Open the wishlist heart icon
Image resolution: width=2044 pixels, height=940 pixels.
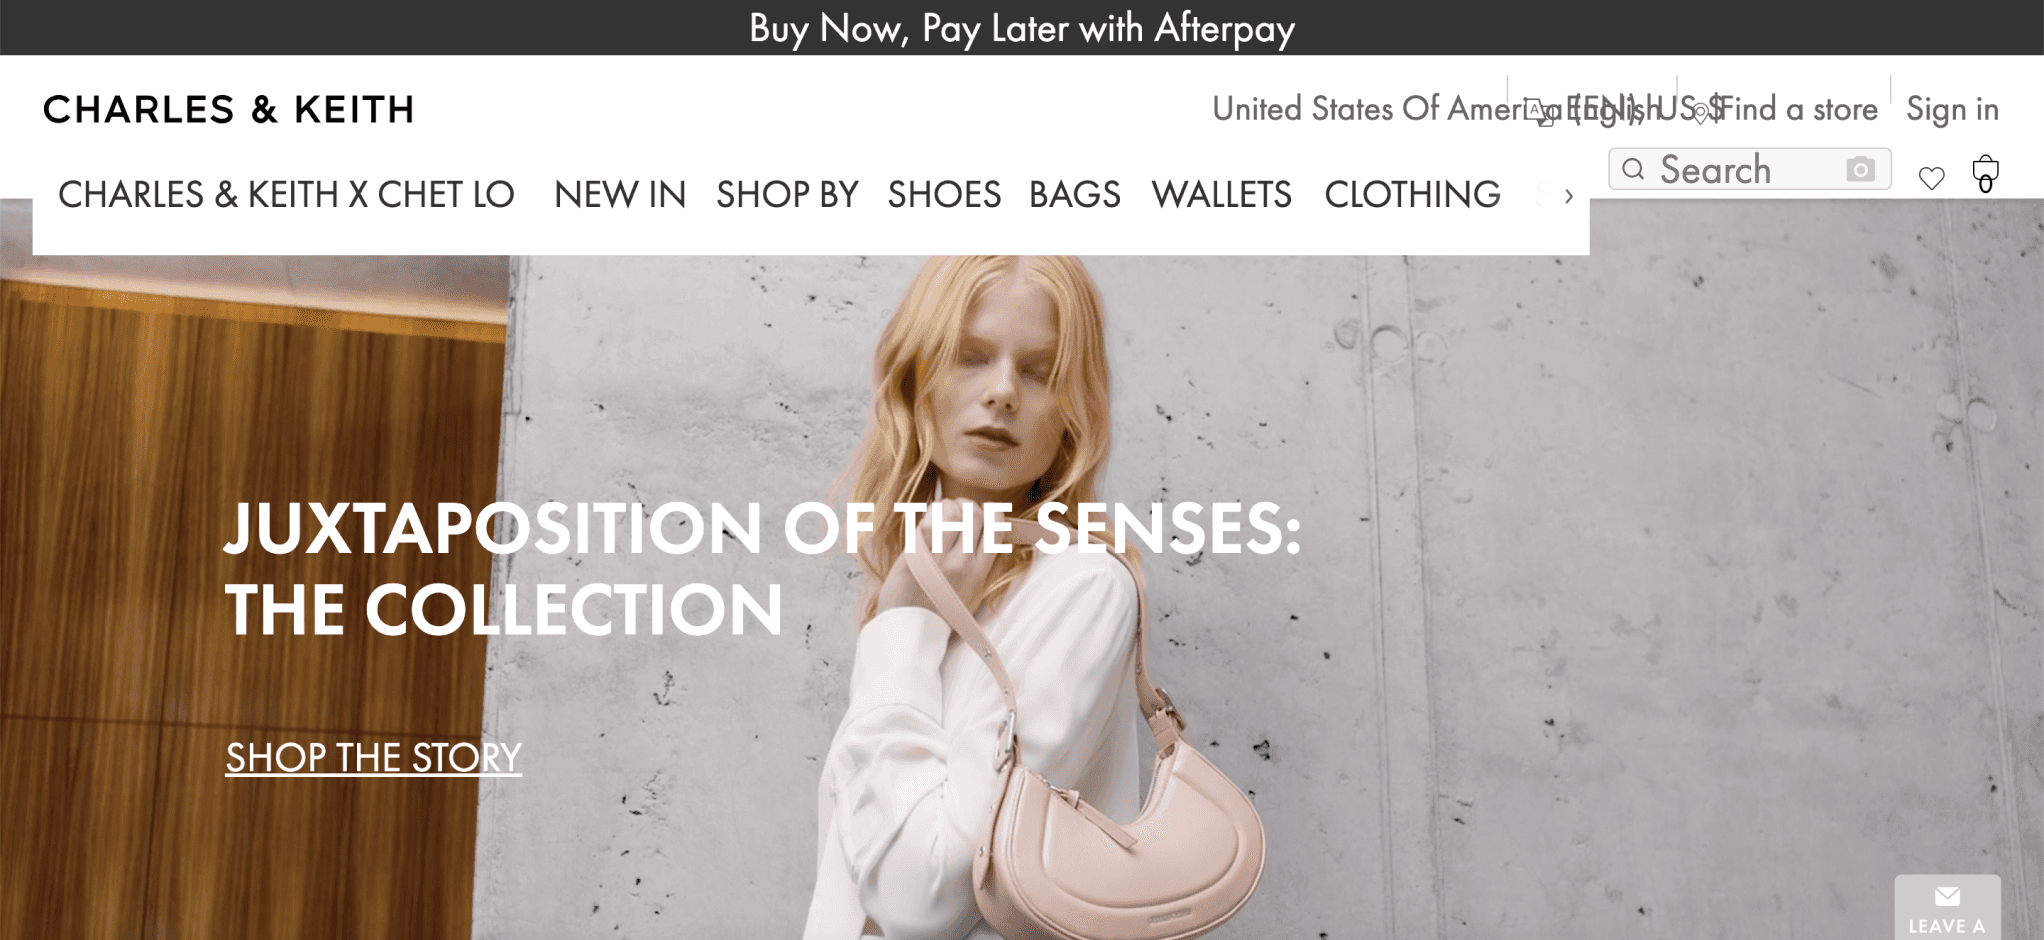1931,178
